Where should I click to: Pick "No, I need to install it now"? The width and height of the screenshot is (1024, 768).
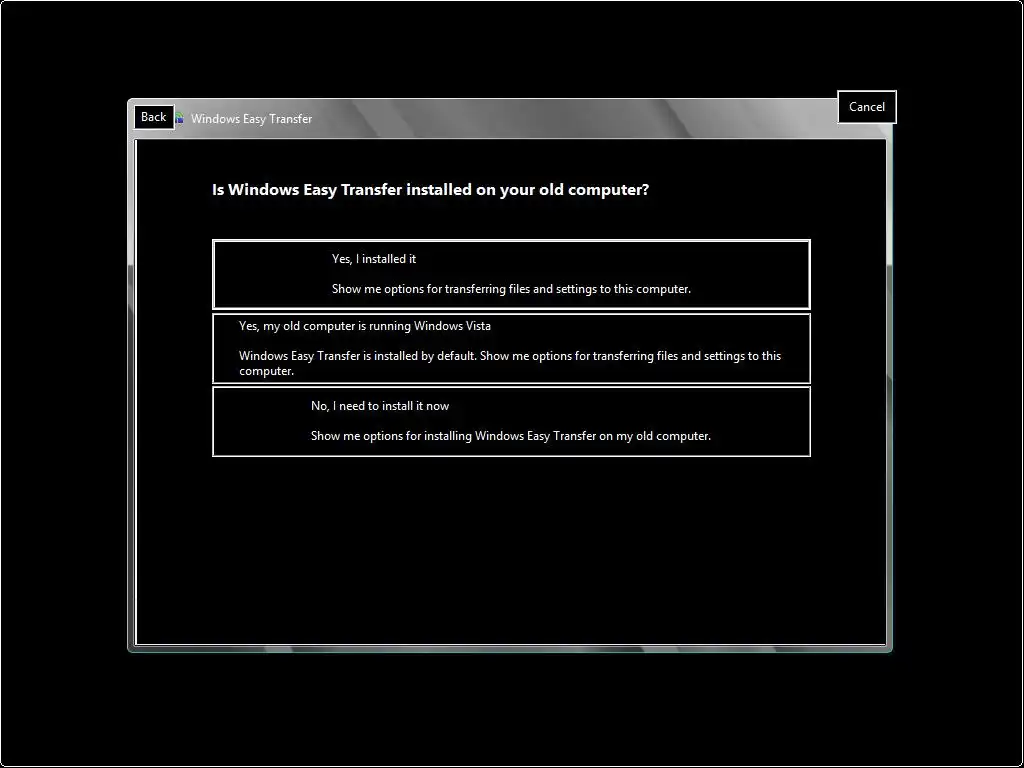(x=511, y=421)
